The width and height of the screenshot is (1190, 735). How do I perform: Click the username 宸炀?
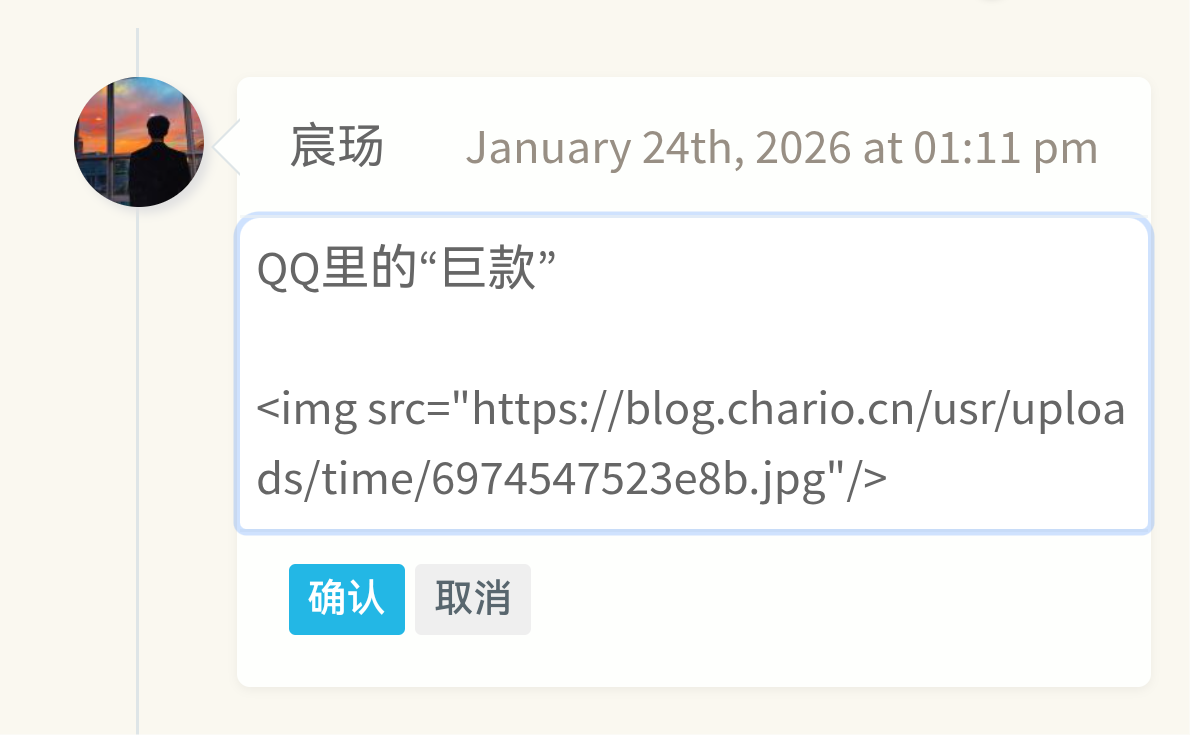click(x=335, y=146)
